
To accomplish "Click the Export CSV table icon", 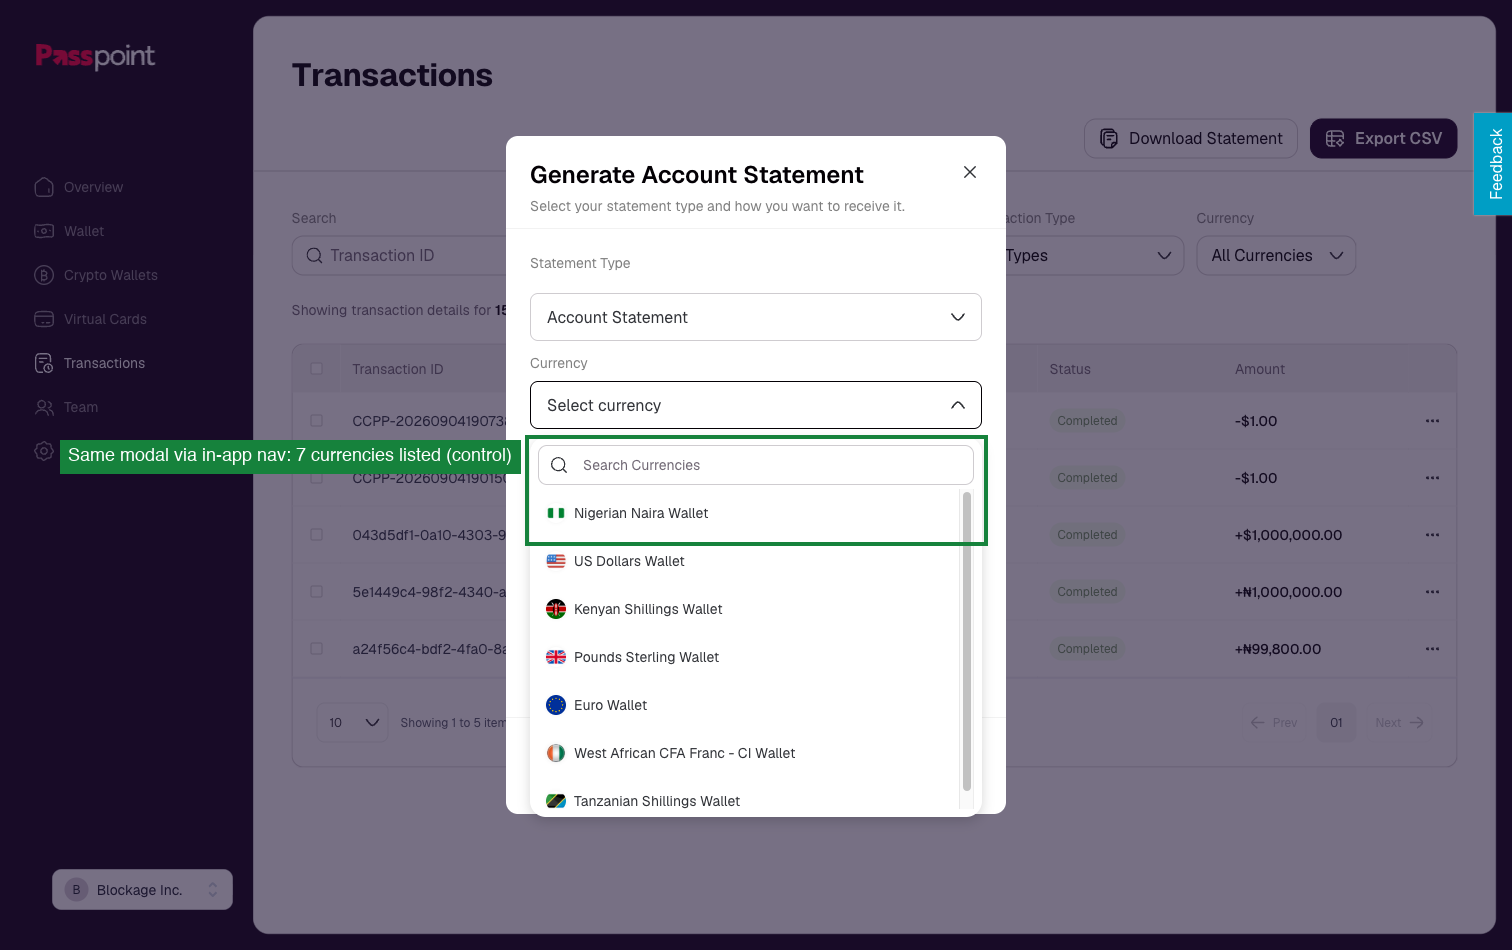I will [1335, 139].
